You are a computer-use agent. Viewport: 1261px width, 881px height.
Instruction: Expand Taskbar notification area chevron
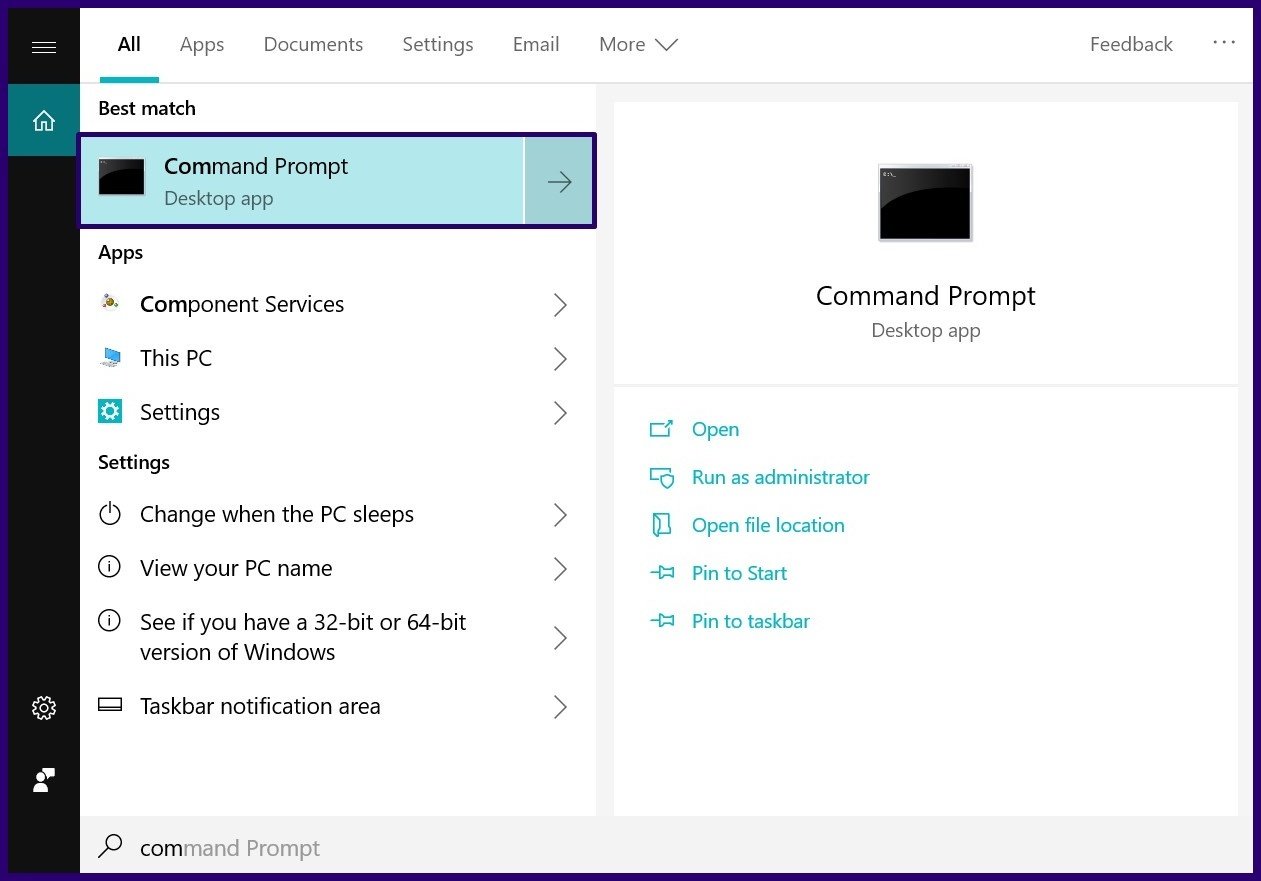(560, 707)
